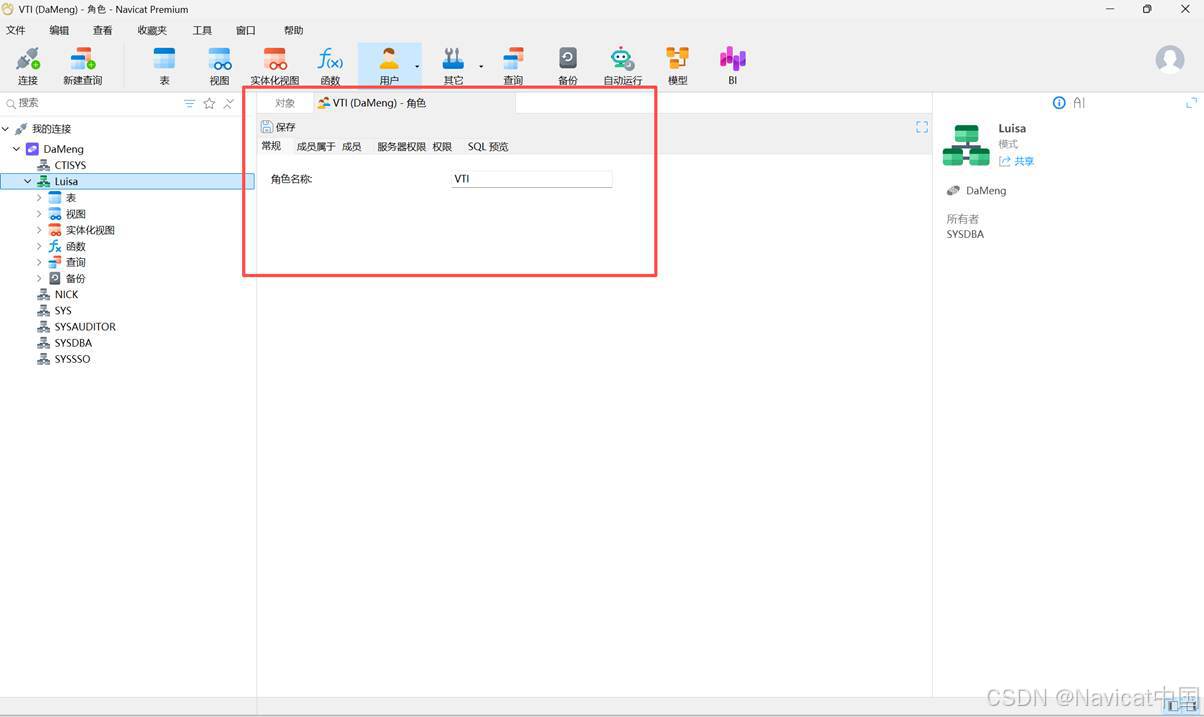This screenshot has height=717, width=1204.
Task: Expand the 视图 node under Luisa
Action: (39, 214)
